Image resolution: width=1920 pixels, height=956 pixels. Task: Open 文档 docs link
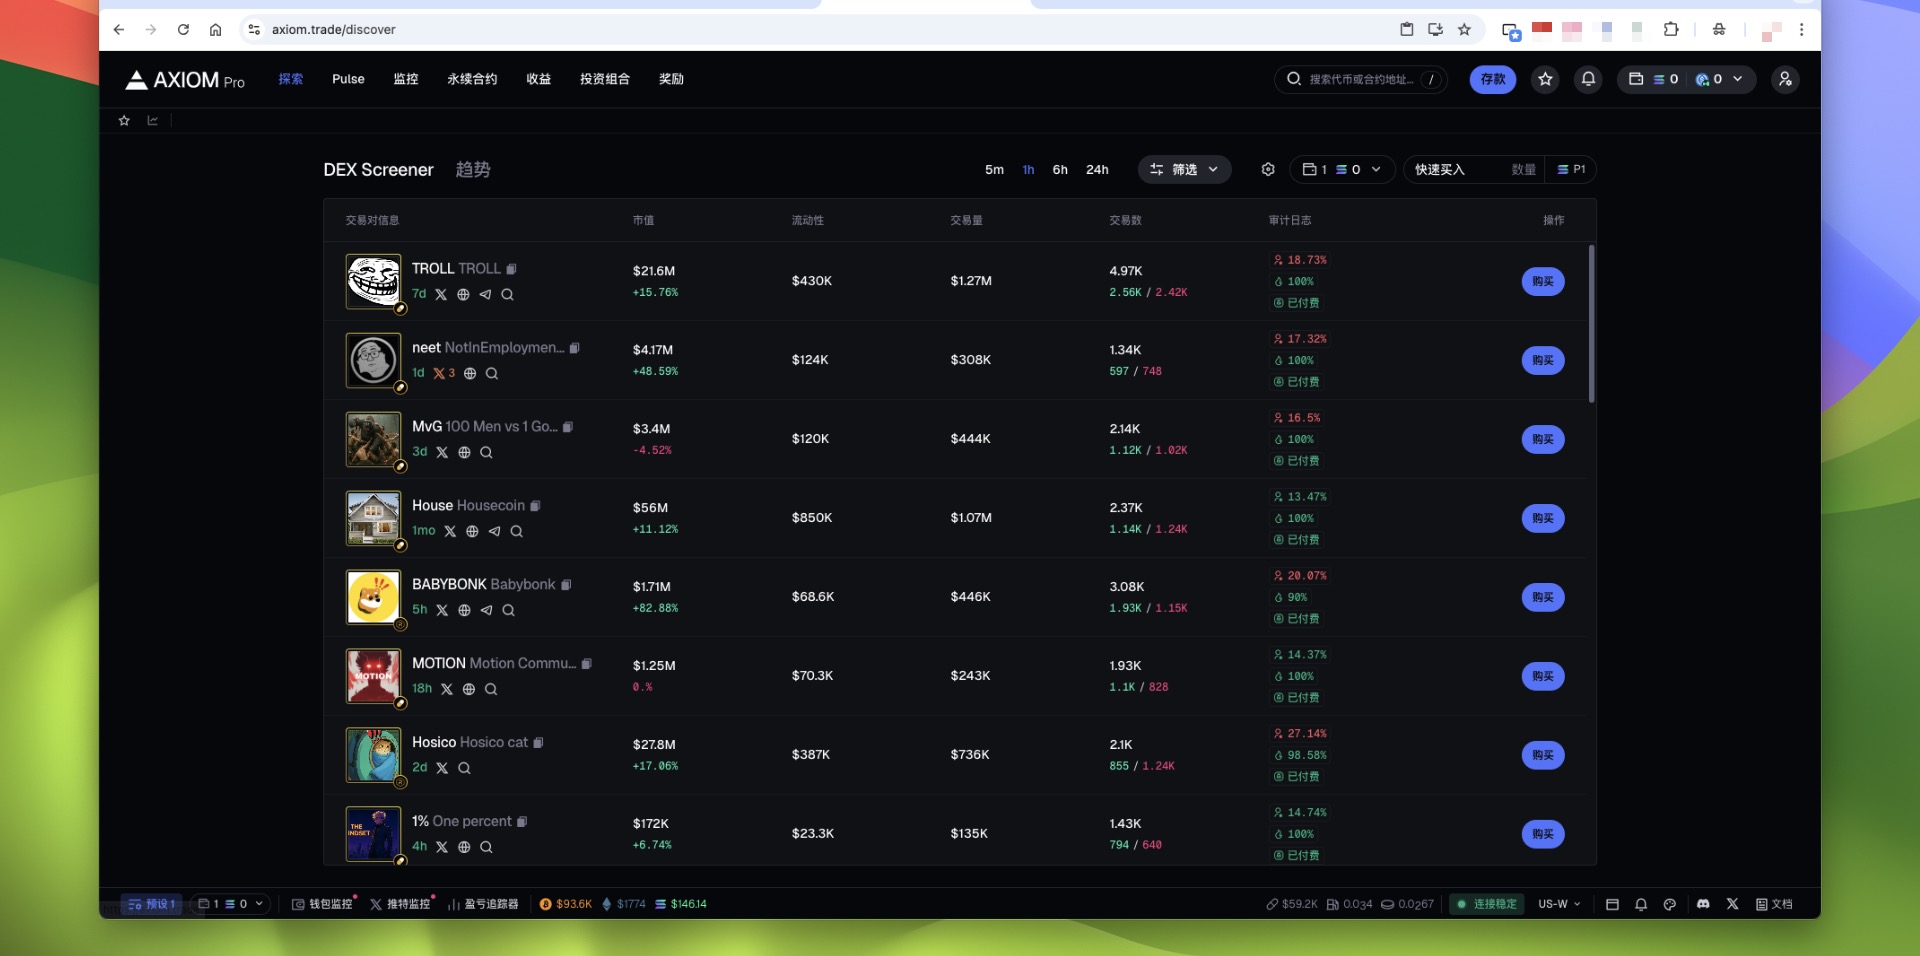point(1774,904)
